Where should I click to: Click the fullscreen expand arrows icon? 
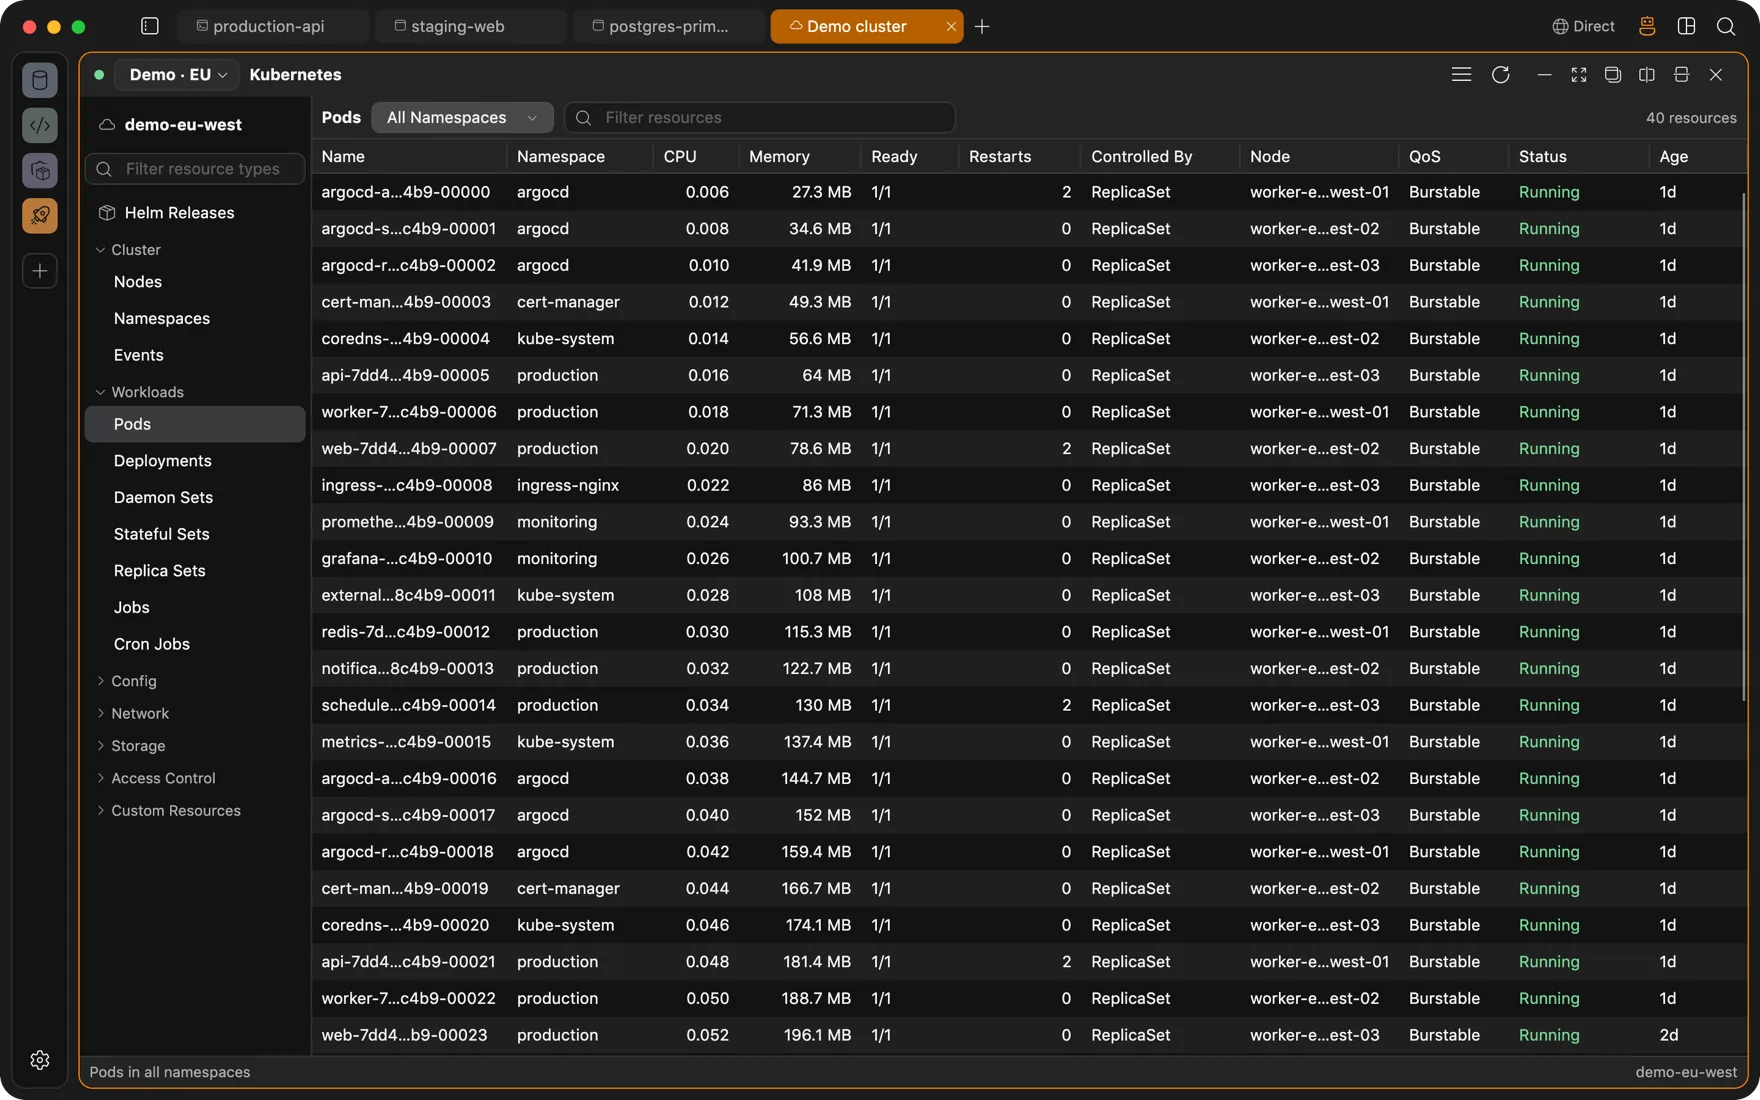[1578, 75]
